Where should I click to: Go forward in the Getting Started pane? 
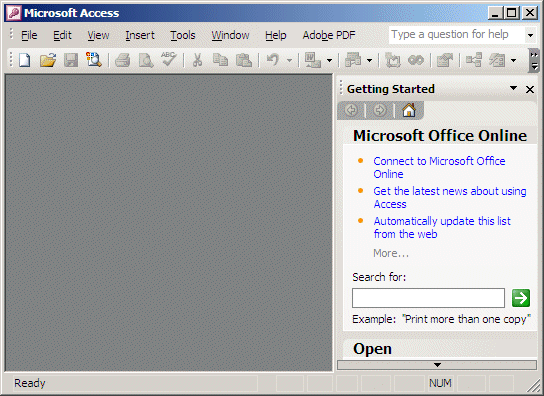(380, 110)
